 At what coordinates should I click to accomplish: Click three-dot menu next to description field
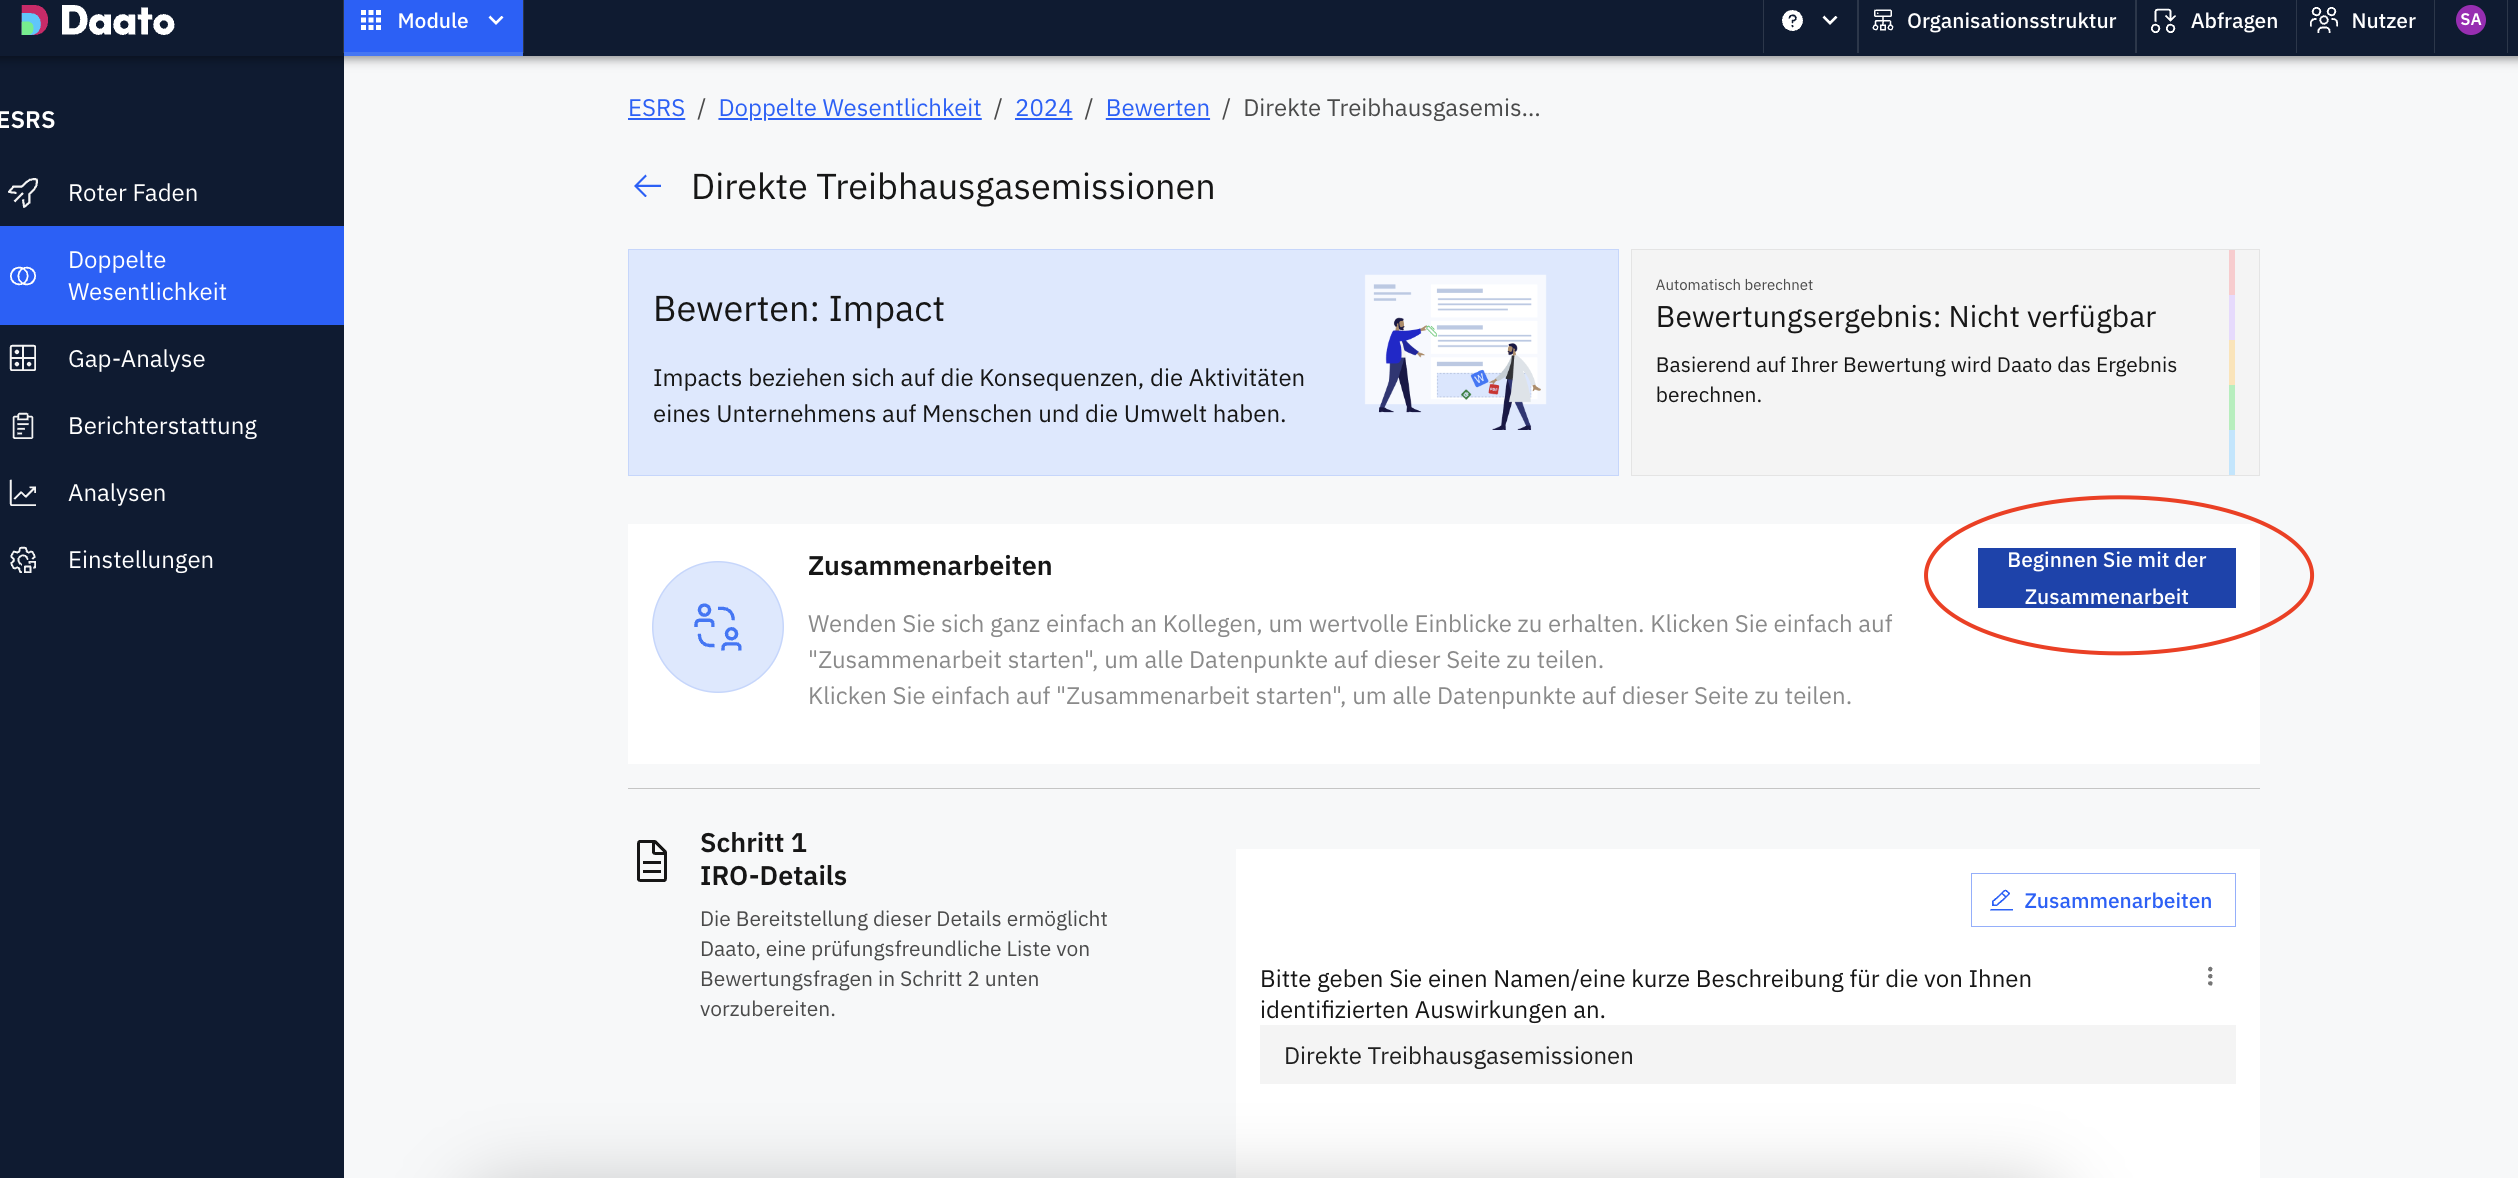pos(2210,977)
